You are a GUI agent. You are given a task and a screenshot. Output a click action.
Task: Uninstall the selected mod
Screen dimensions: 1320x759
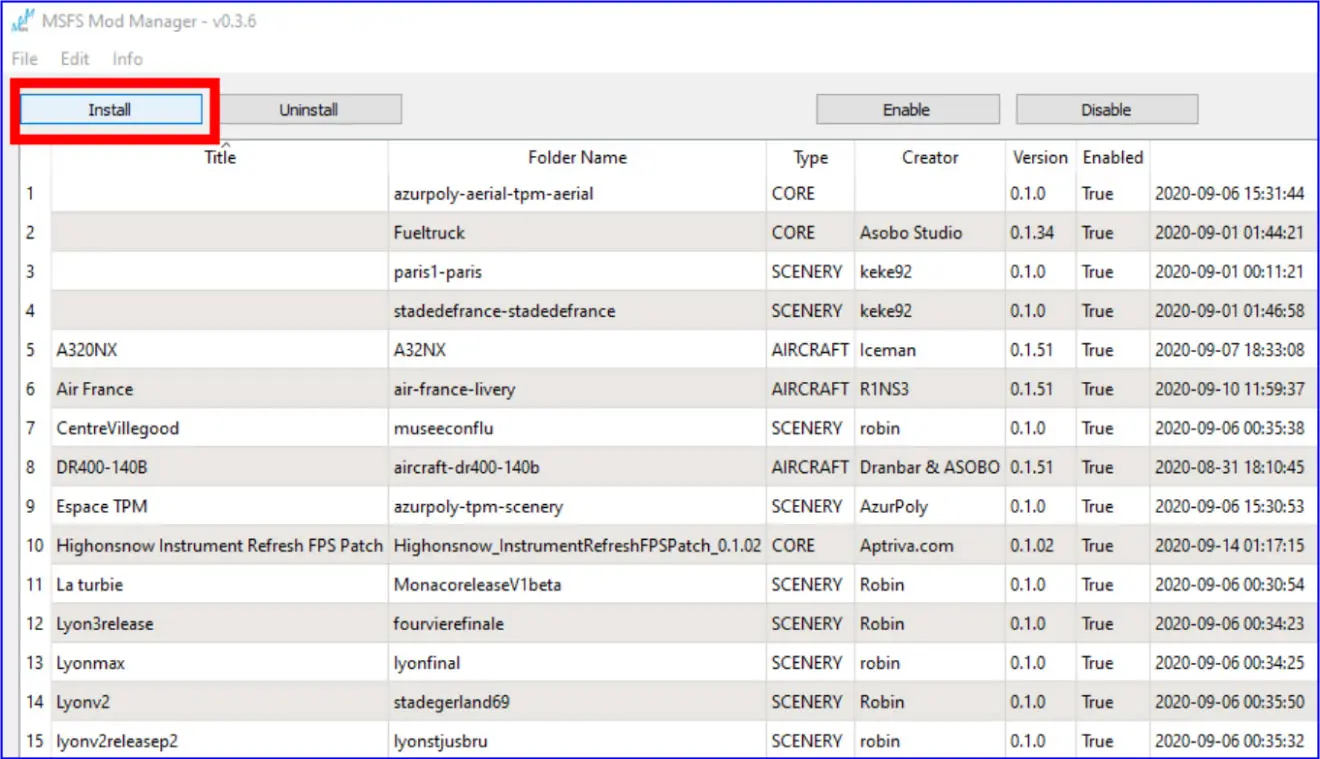(310, 109)
